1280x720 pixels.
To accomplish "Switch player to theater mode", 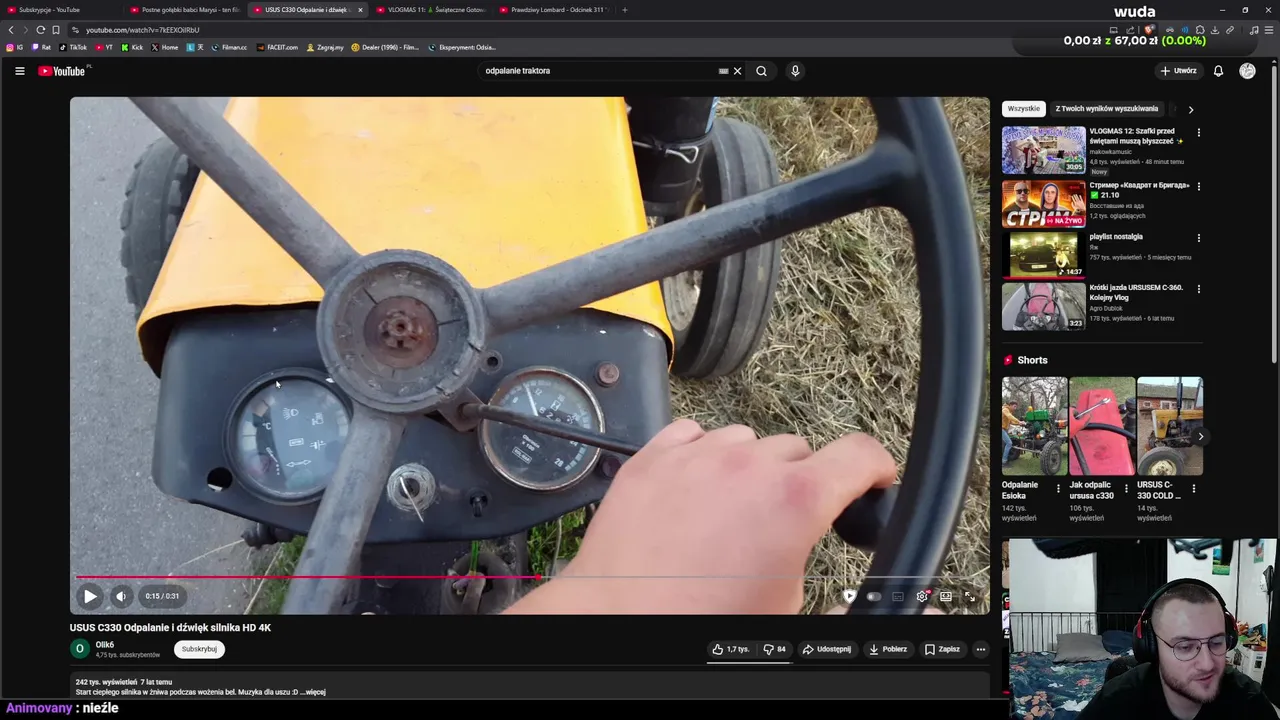I will (x=946, y=596).
